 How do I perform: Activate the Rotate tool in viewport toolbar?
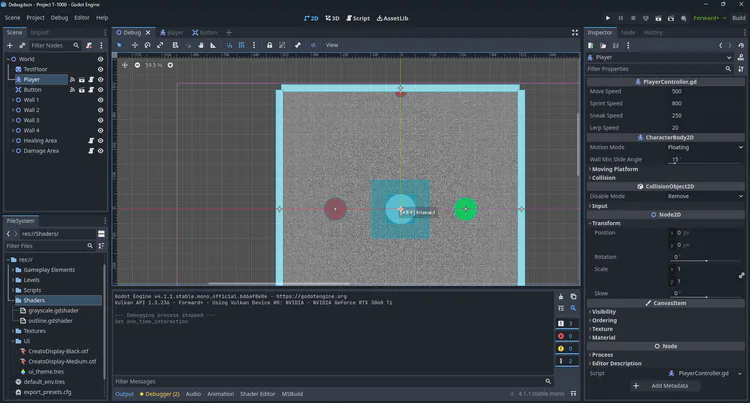pyautogui.click(x=147, y=45)
